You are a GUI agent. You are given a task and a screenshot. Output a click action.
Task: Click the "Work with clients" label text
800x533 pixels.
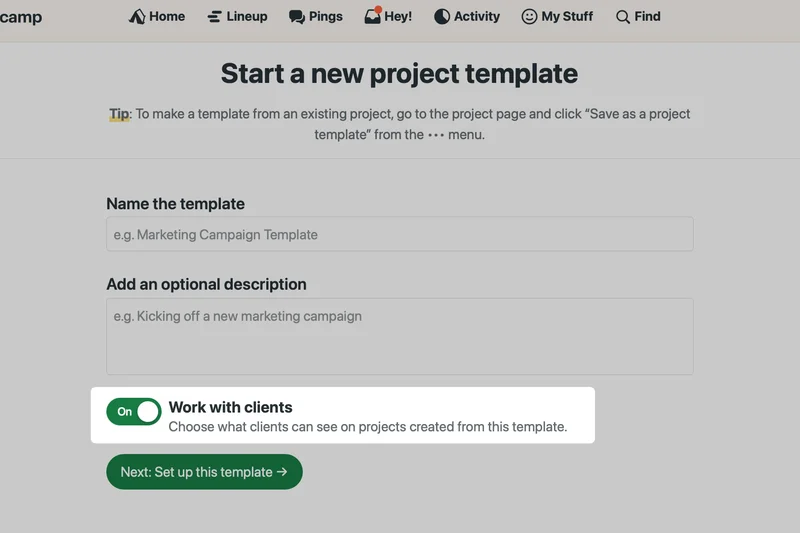[x=230, y=407]
